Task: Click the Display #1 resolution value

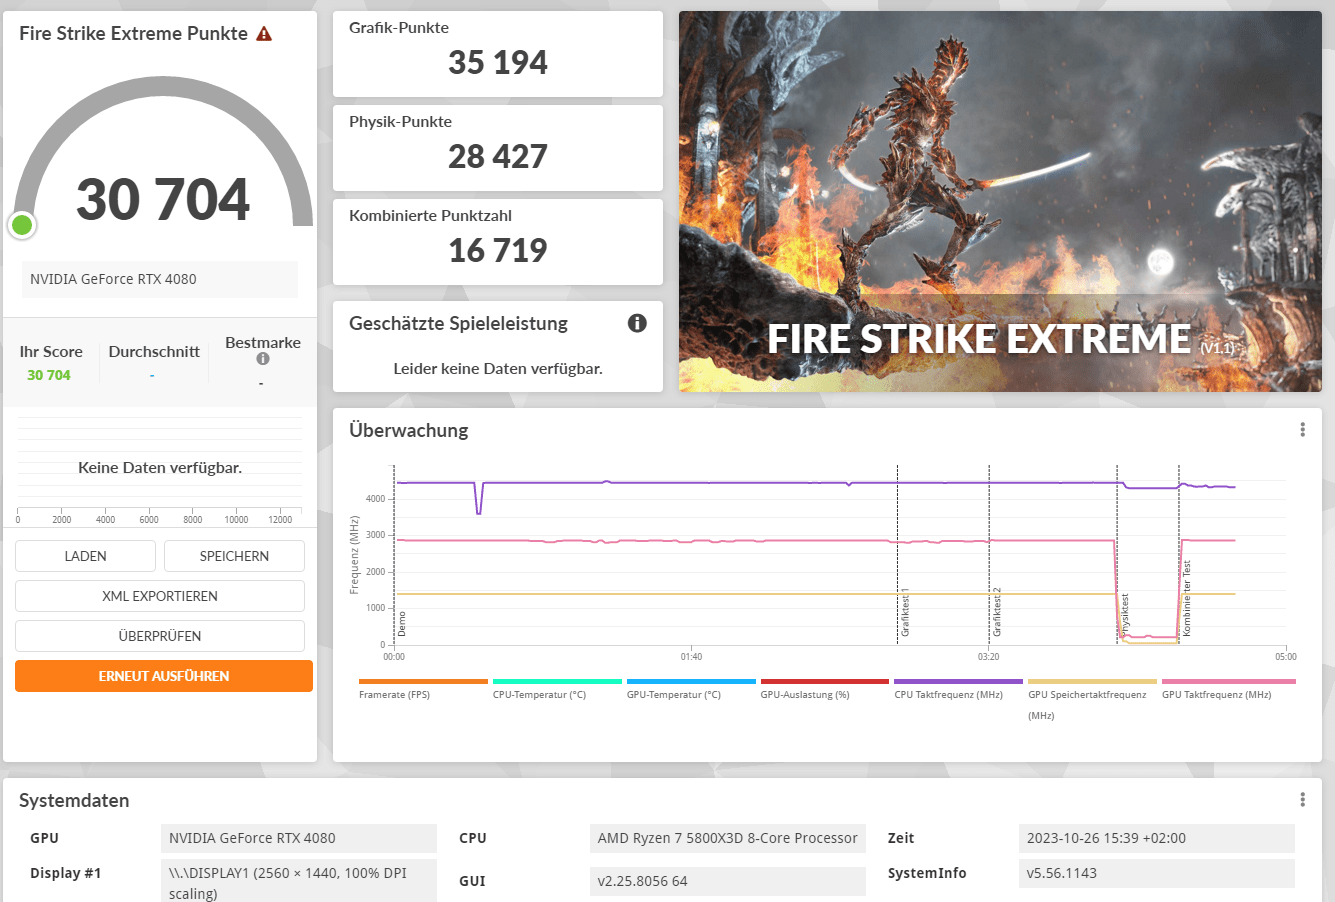Action: (299, 881)
